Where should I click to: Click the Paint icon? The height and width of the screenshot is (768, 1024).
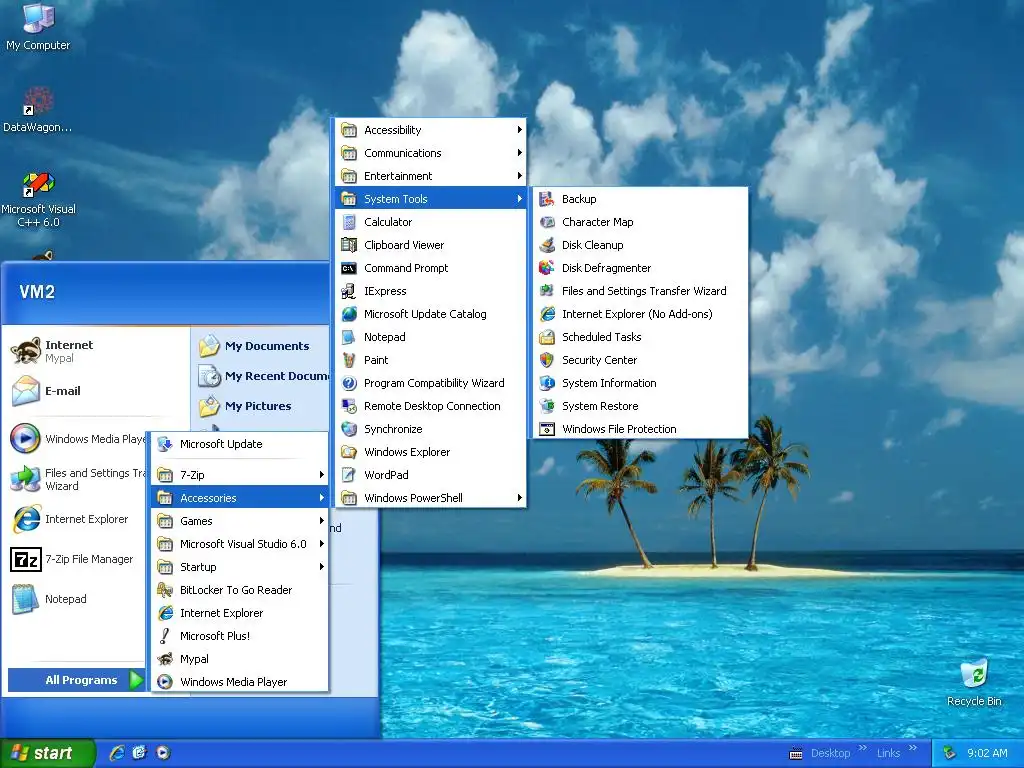(349, 360)
